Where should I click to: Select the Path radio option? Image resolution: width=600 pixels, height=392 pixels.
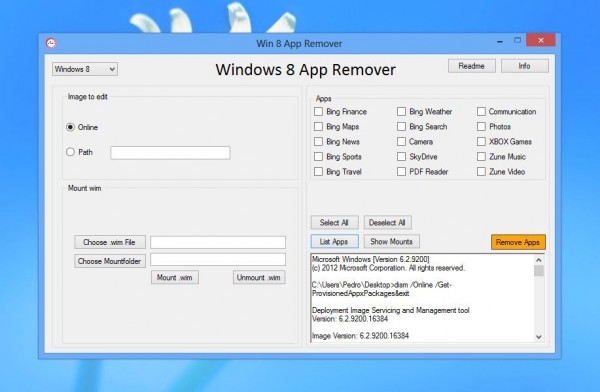point(70,152)
